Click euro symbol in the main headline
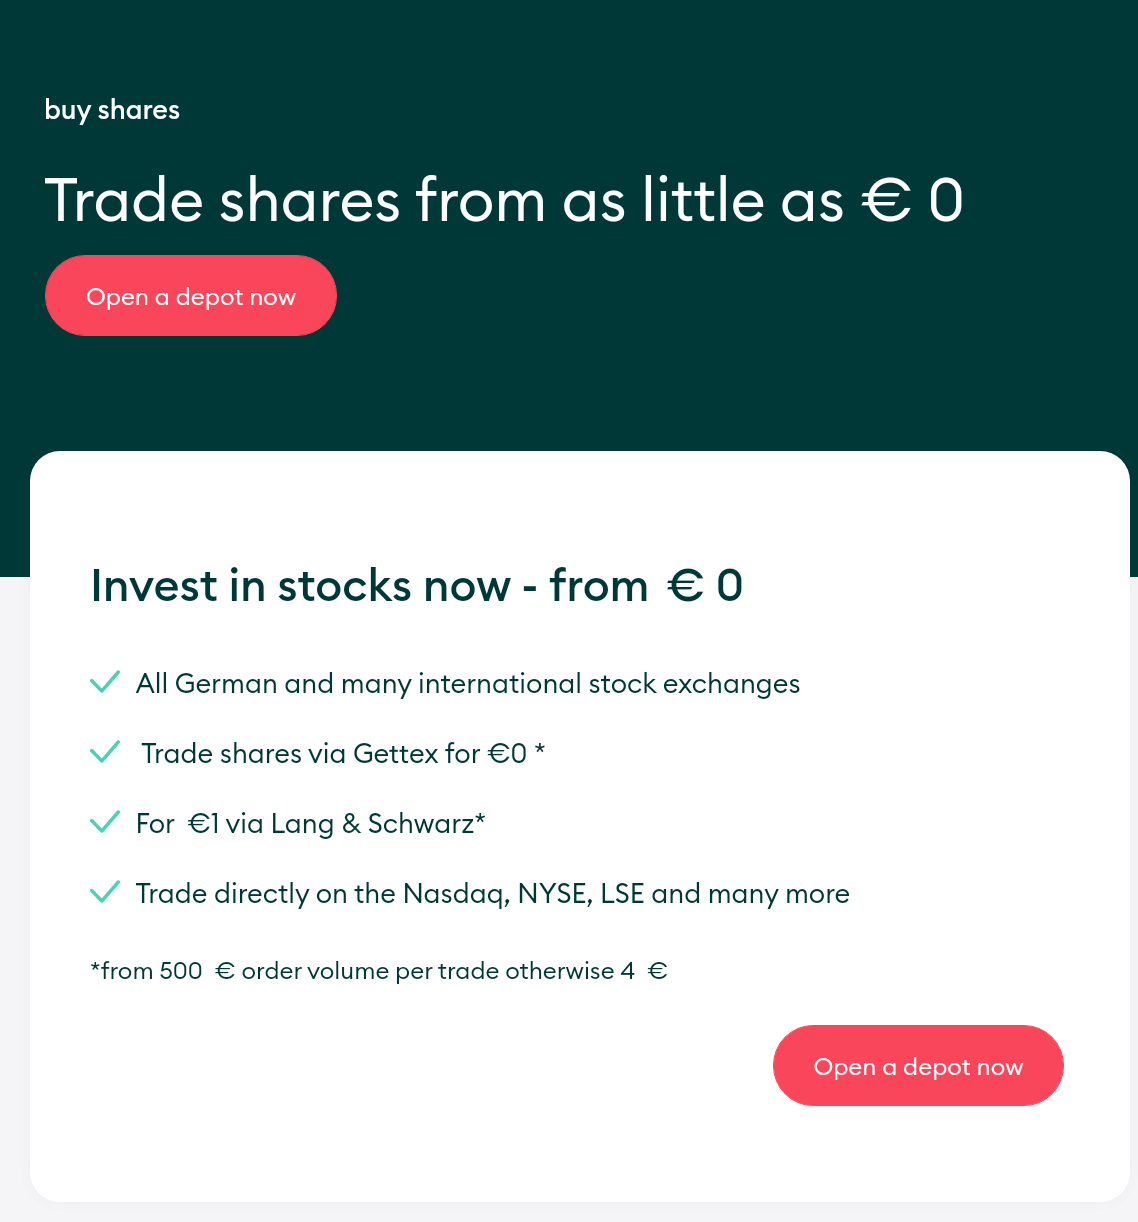 886,200
